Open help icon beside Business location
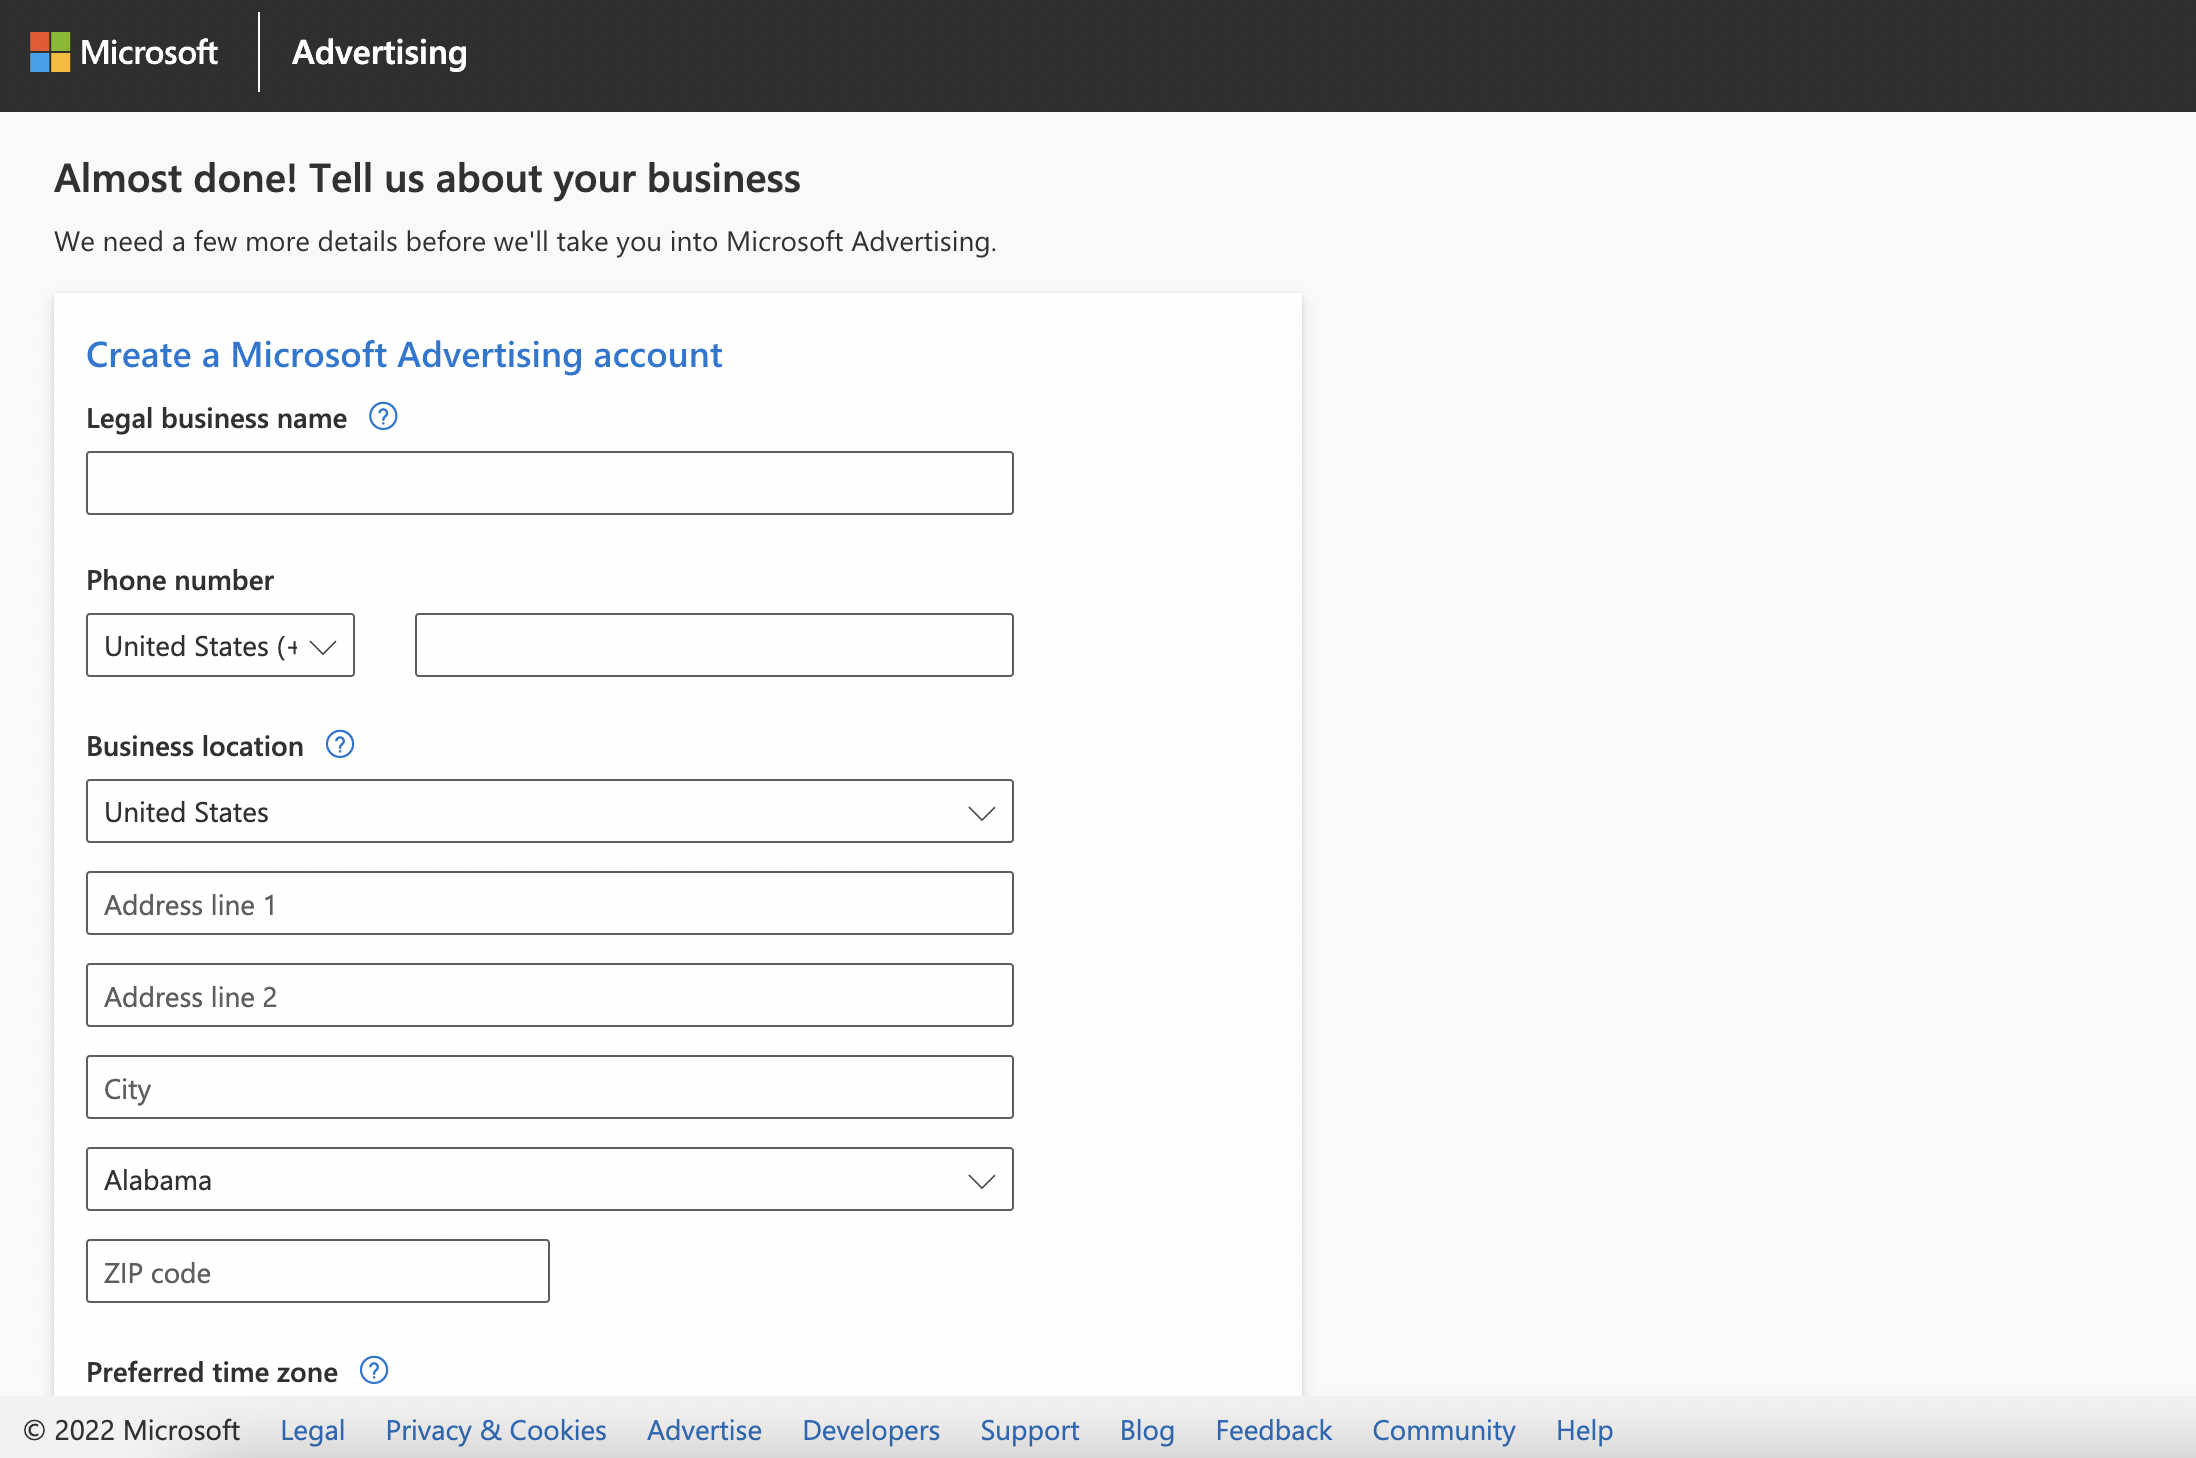Screen dimensions: 2196x1458 [x=340, y=744]
